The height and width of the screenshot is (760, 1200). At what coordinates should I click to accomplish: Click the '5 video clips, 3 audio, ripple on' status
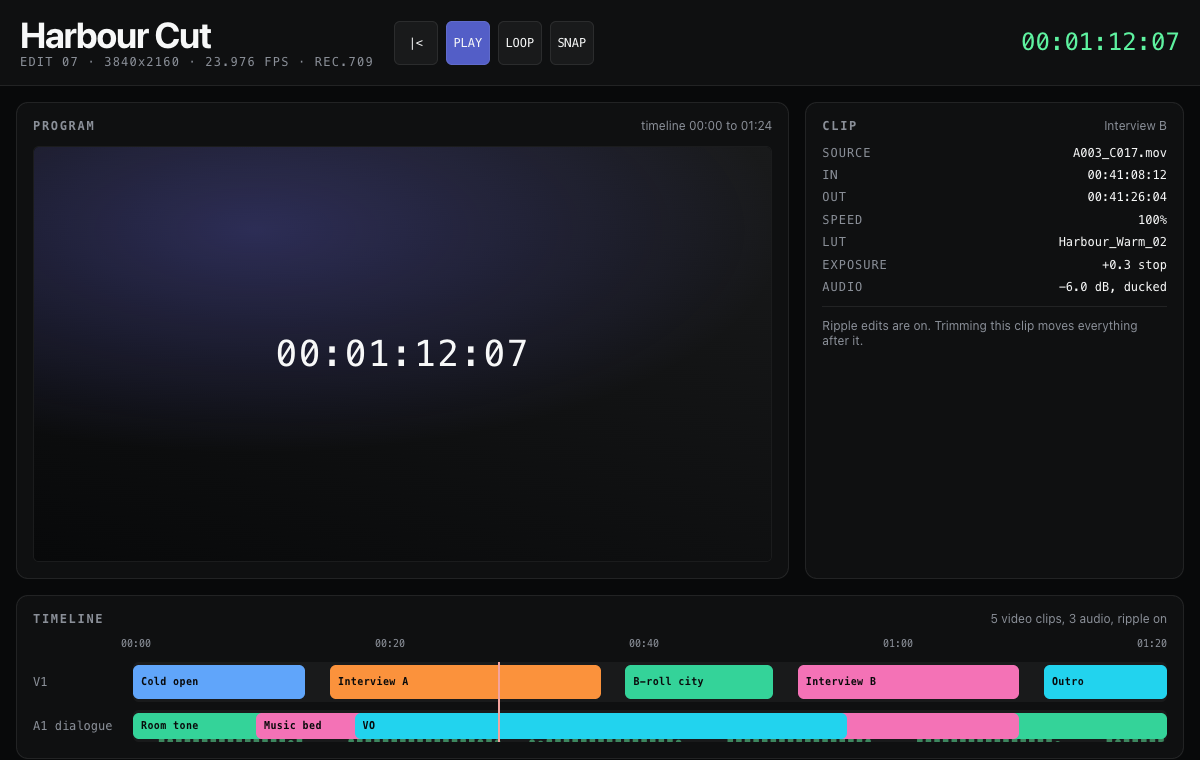click(1079, 619)
